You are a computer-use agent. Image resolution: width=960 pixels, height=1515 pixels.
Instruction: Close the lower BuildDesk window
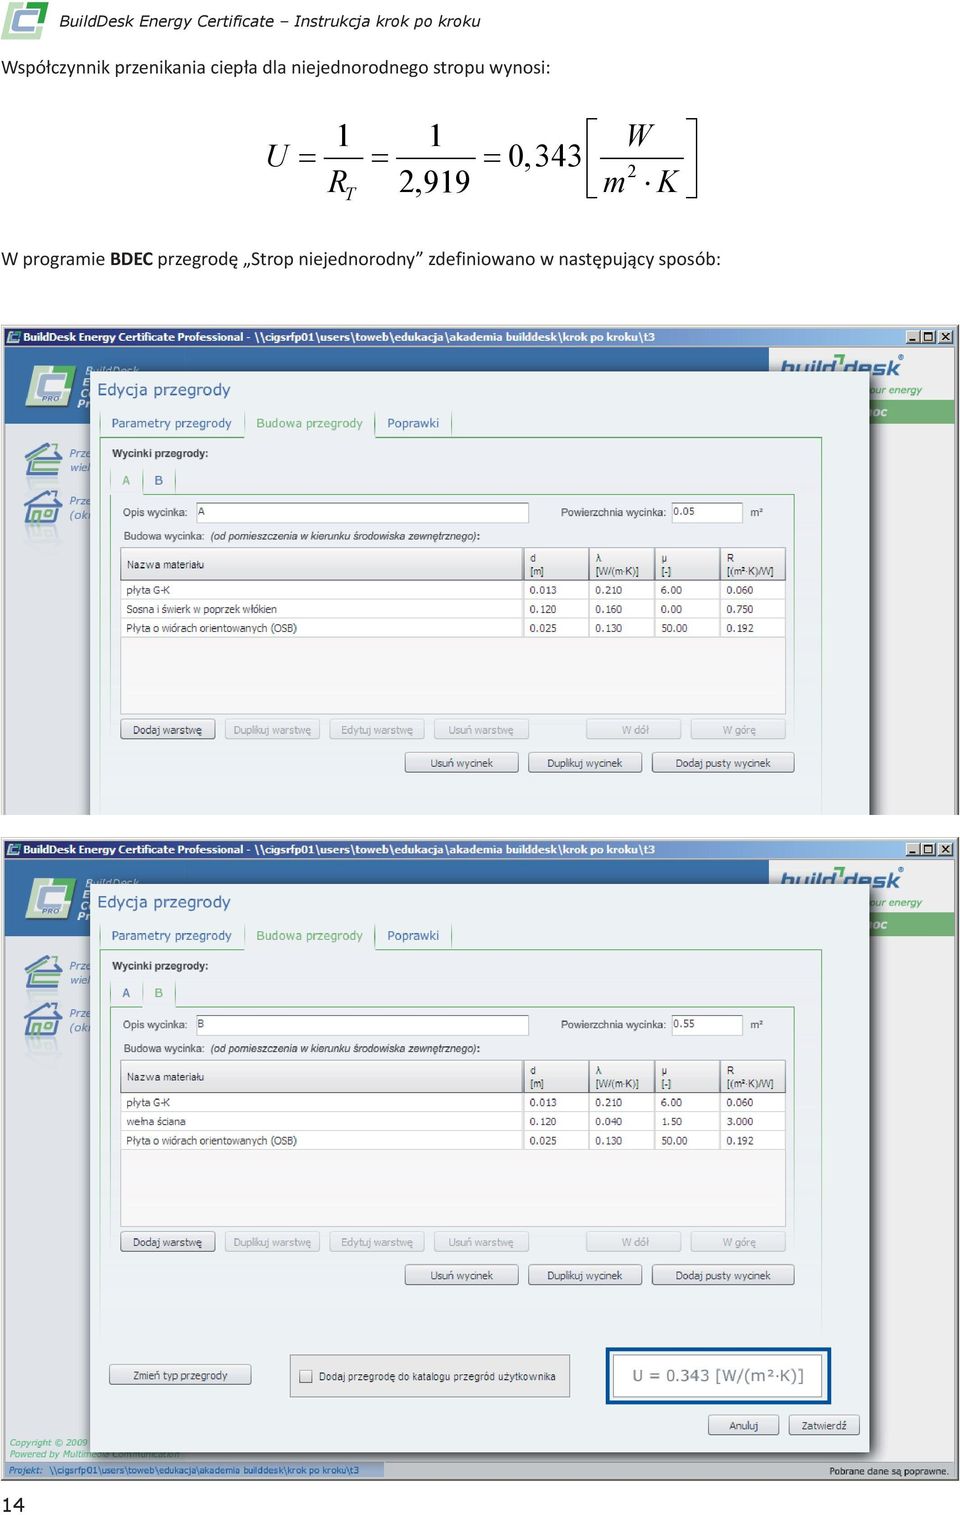tap(945, 849)
